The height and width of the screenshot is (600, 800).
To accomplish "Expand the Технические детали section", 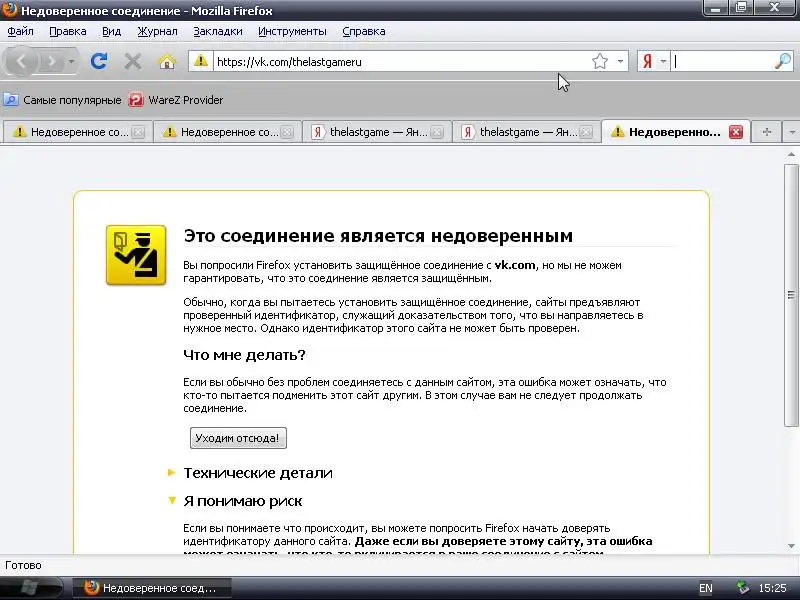I will click(x=258, y=473).
